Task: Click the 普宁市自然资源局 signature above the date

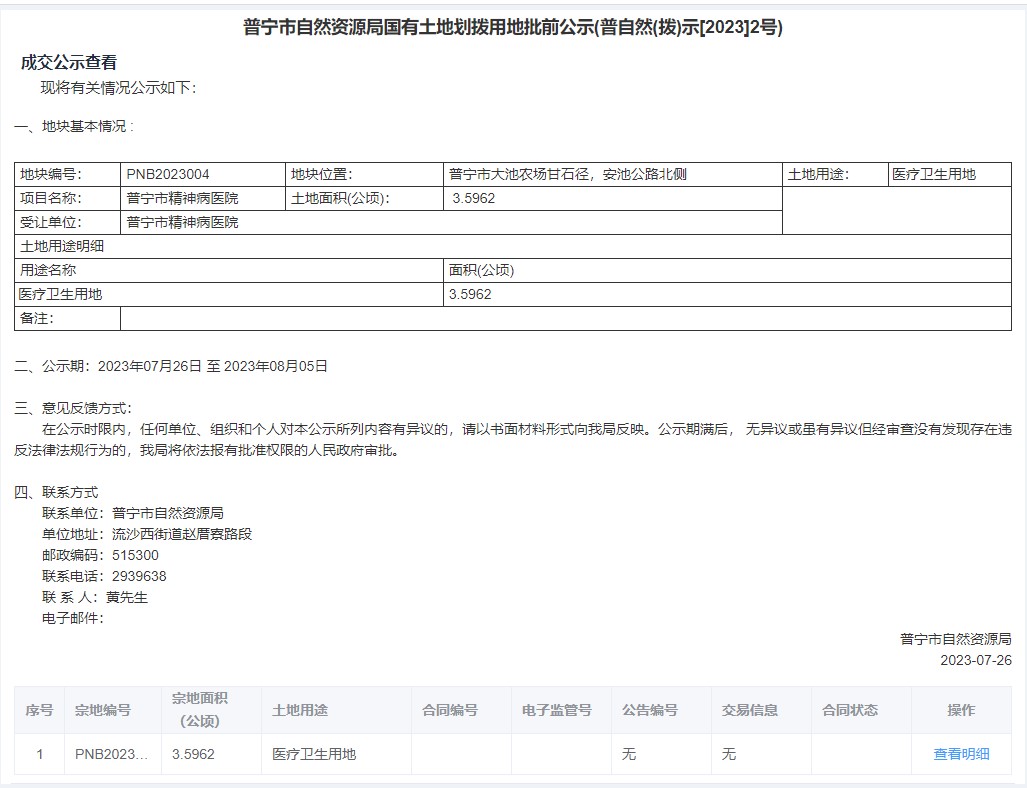Action: pos(956,639)
